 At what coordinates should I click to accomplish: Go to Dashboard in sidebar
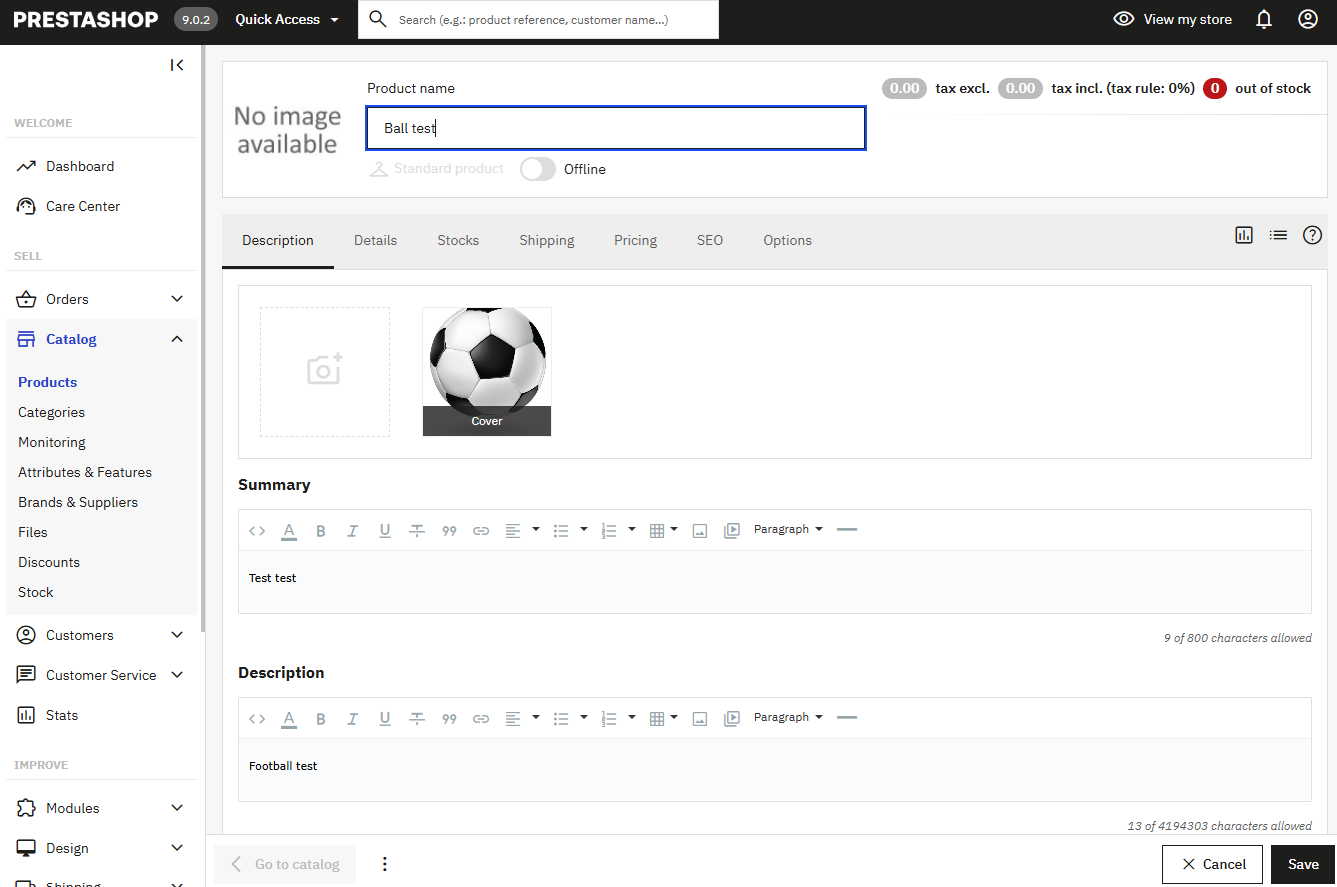pos(80,166)
